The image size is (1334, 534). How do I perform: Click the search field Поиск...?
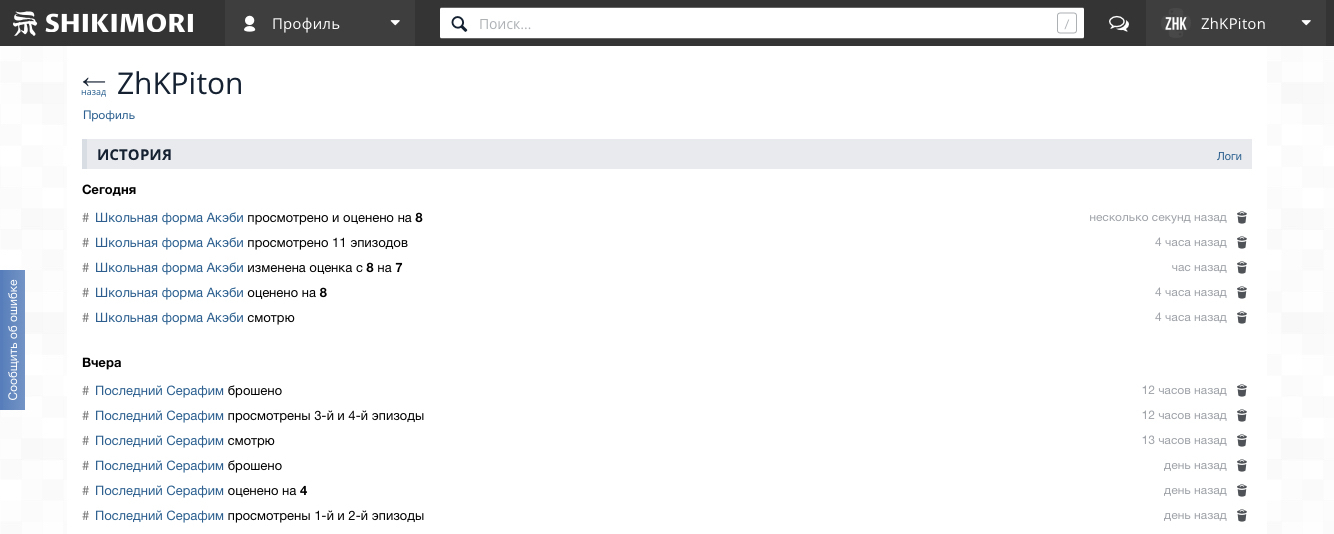point(762,23)
